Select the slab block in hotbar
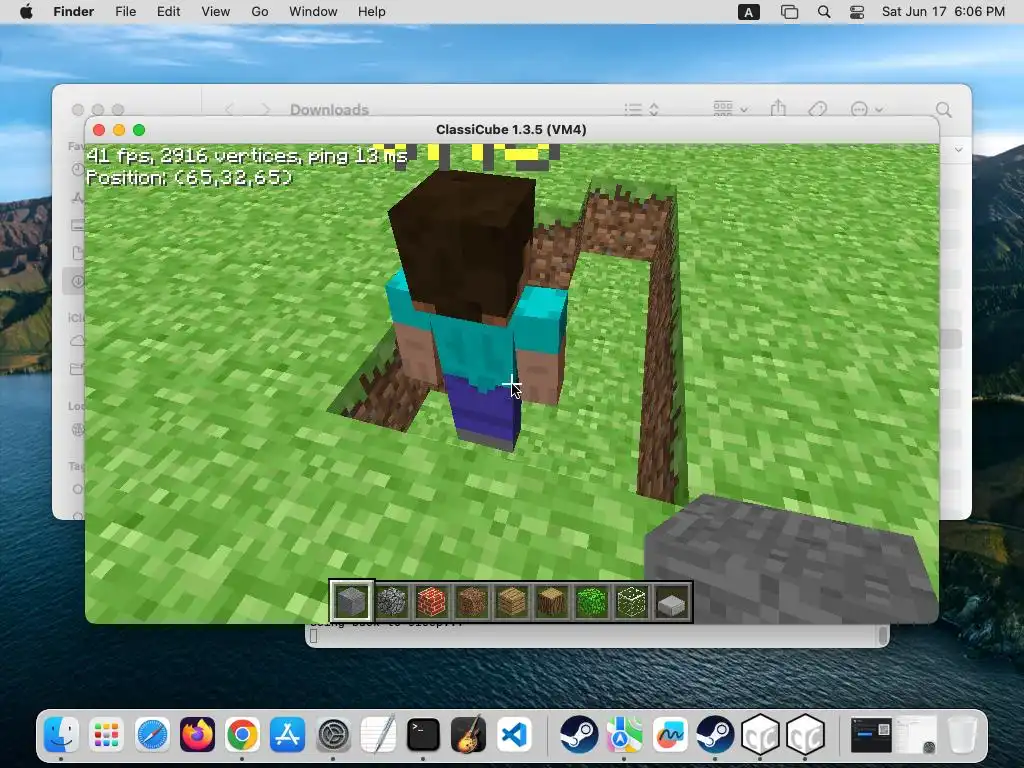The width and height of the screenshot is (1024, 768). point(672,601)
